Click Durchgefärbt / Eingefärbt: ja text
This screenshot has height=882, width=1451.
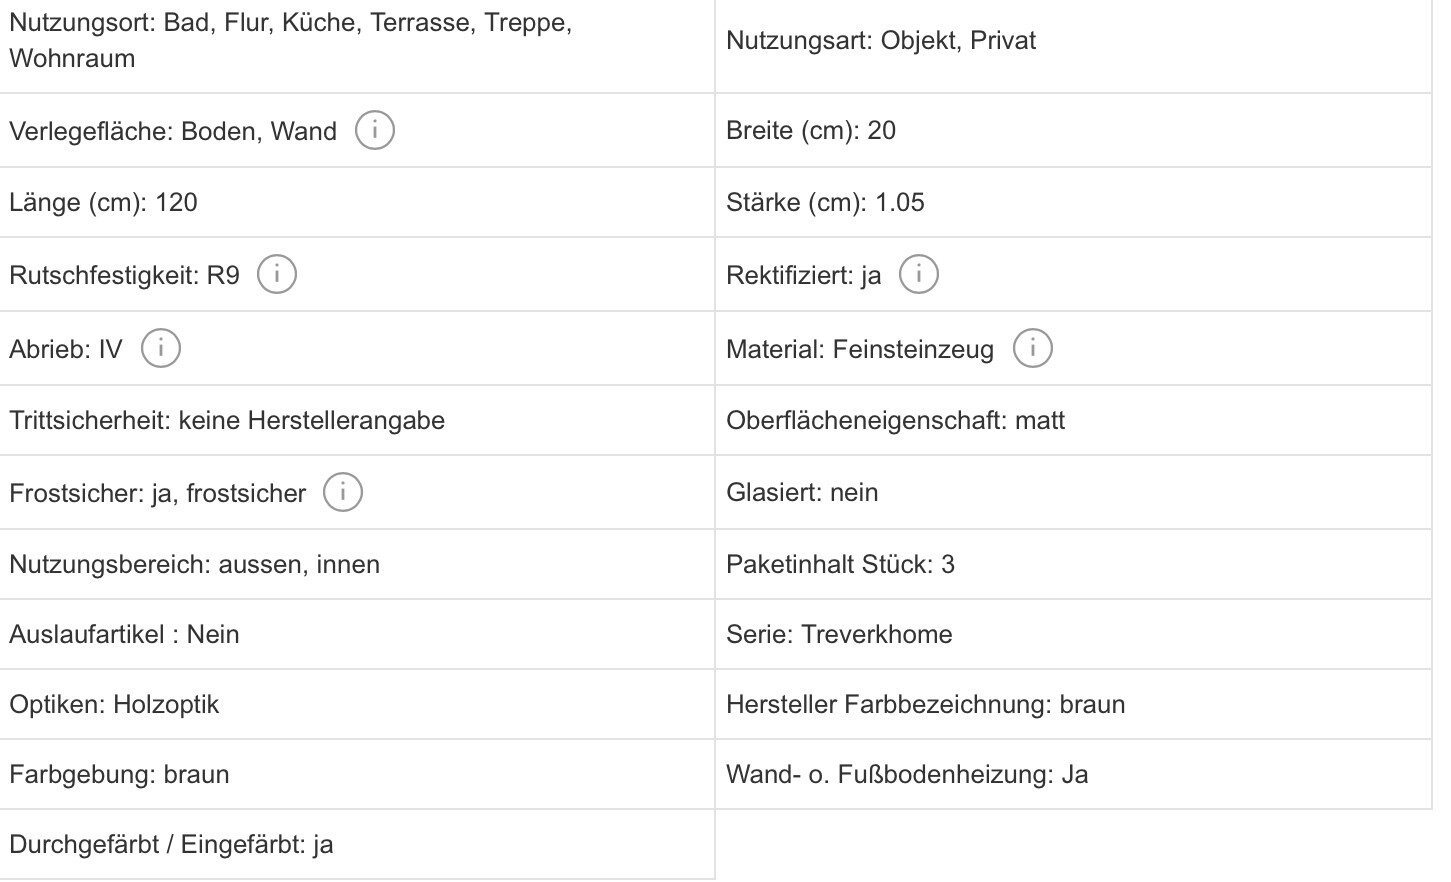171,845
